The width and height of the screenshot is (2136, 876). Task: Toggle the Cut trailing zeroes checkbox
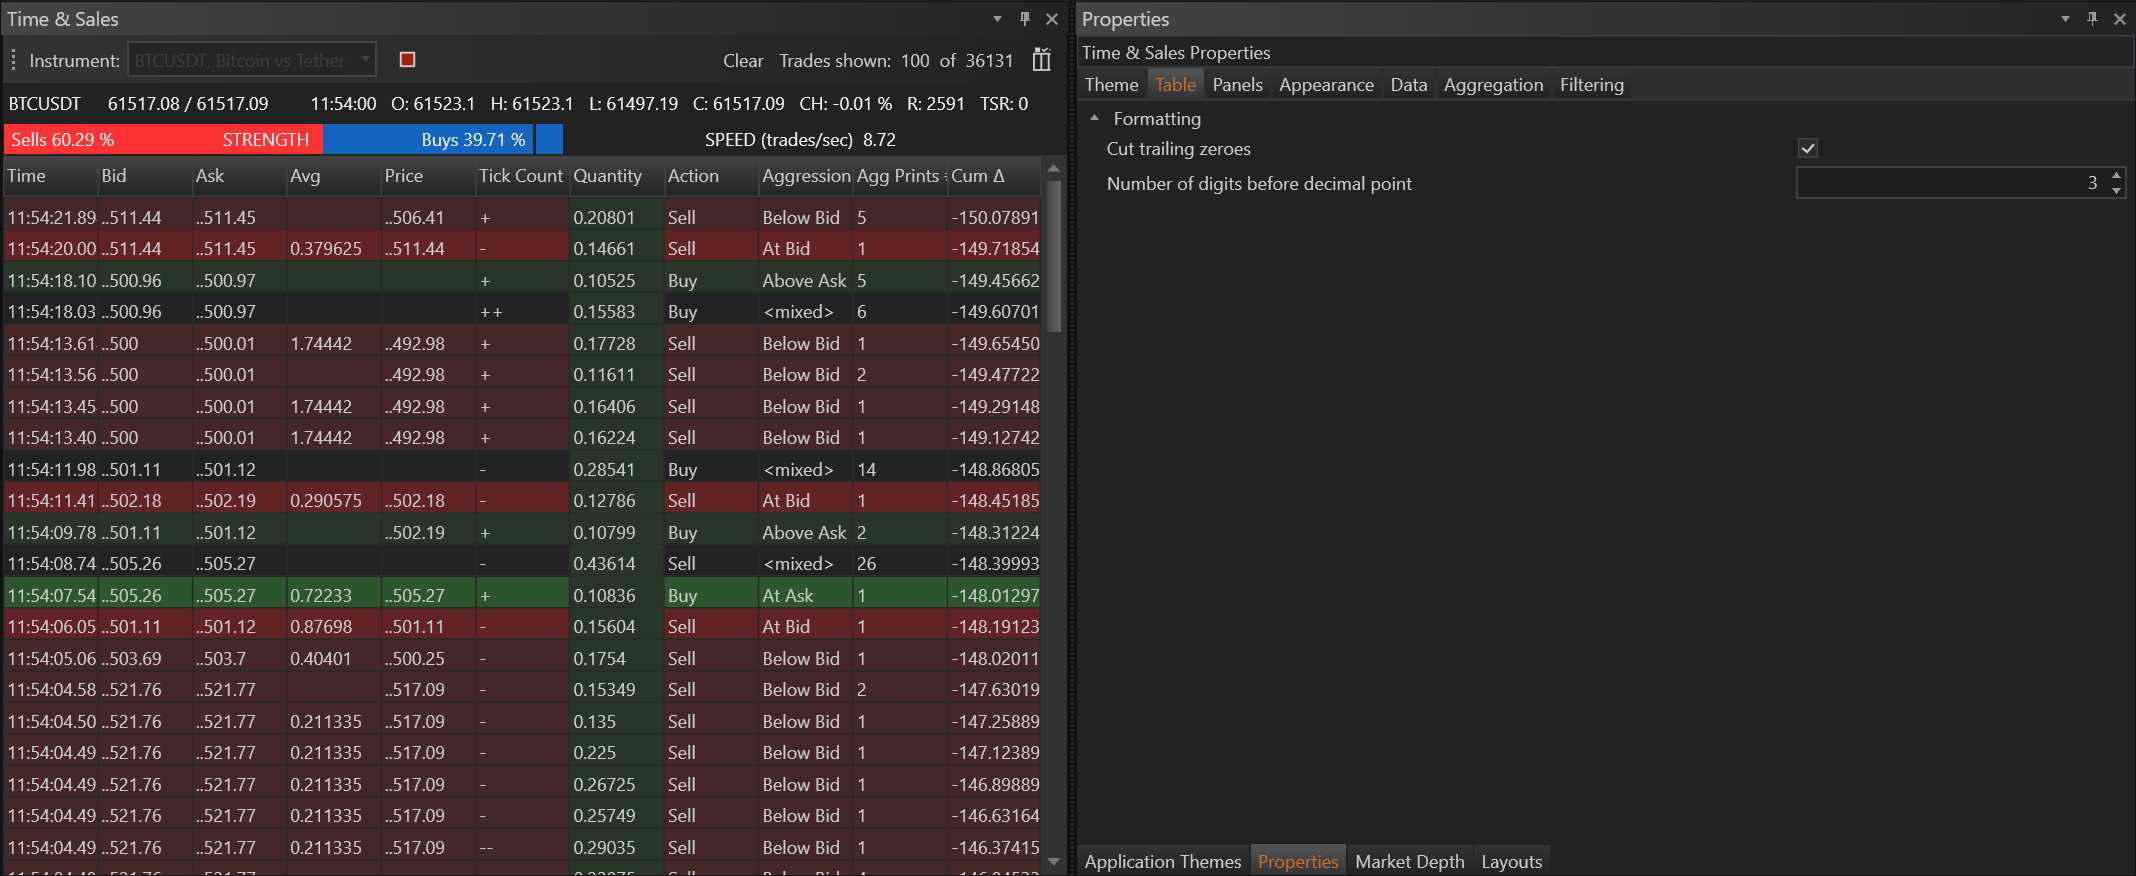1807,149
